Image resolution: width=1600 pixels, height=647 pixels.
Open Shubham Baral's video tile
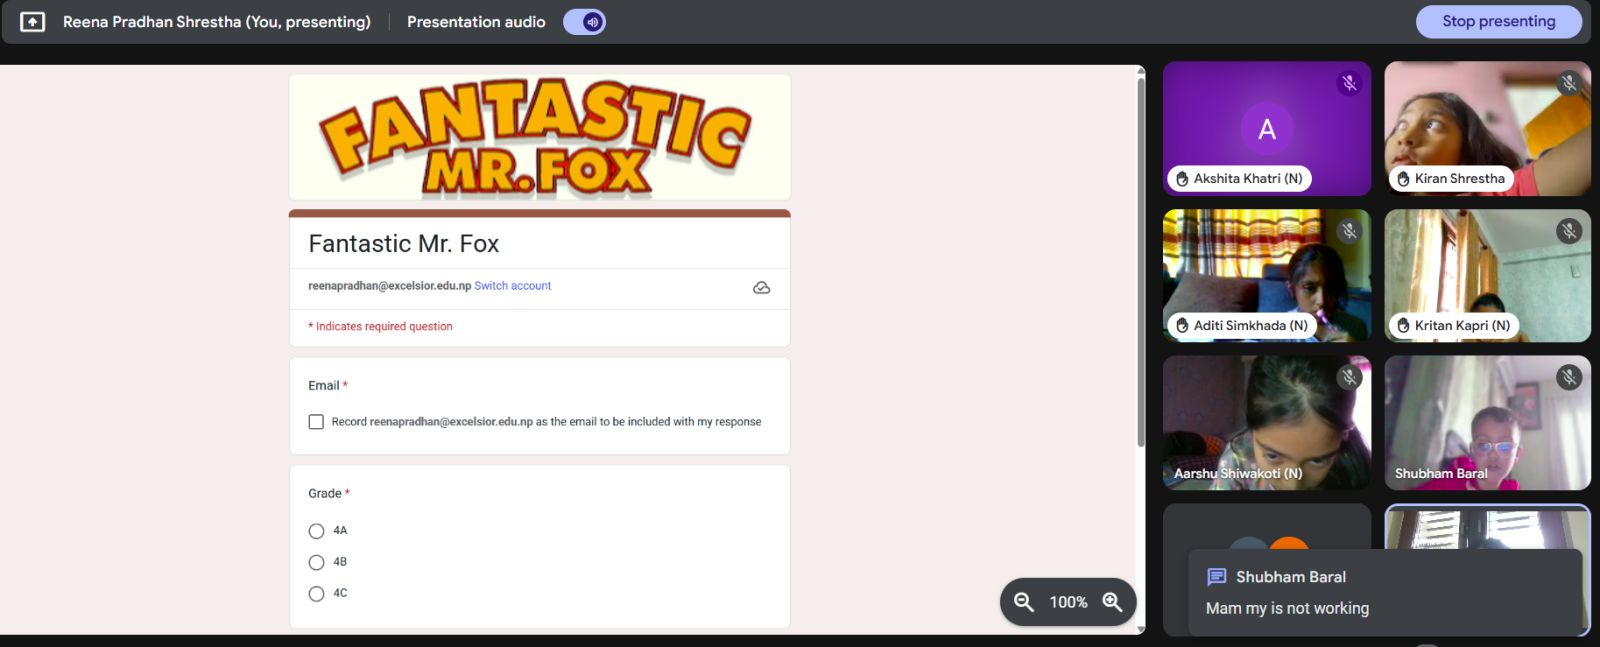point(1487,423)
